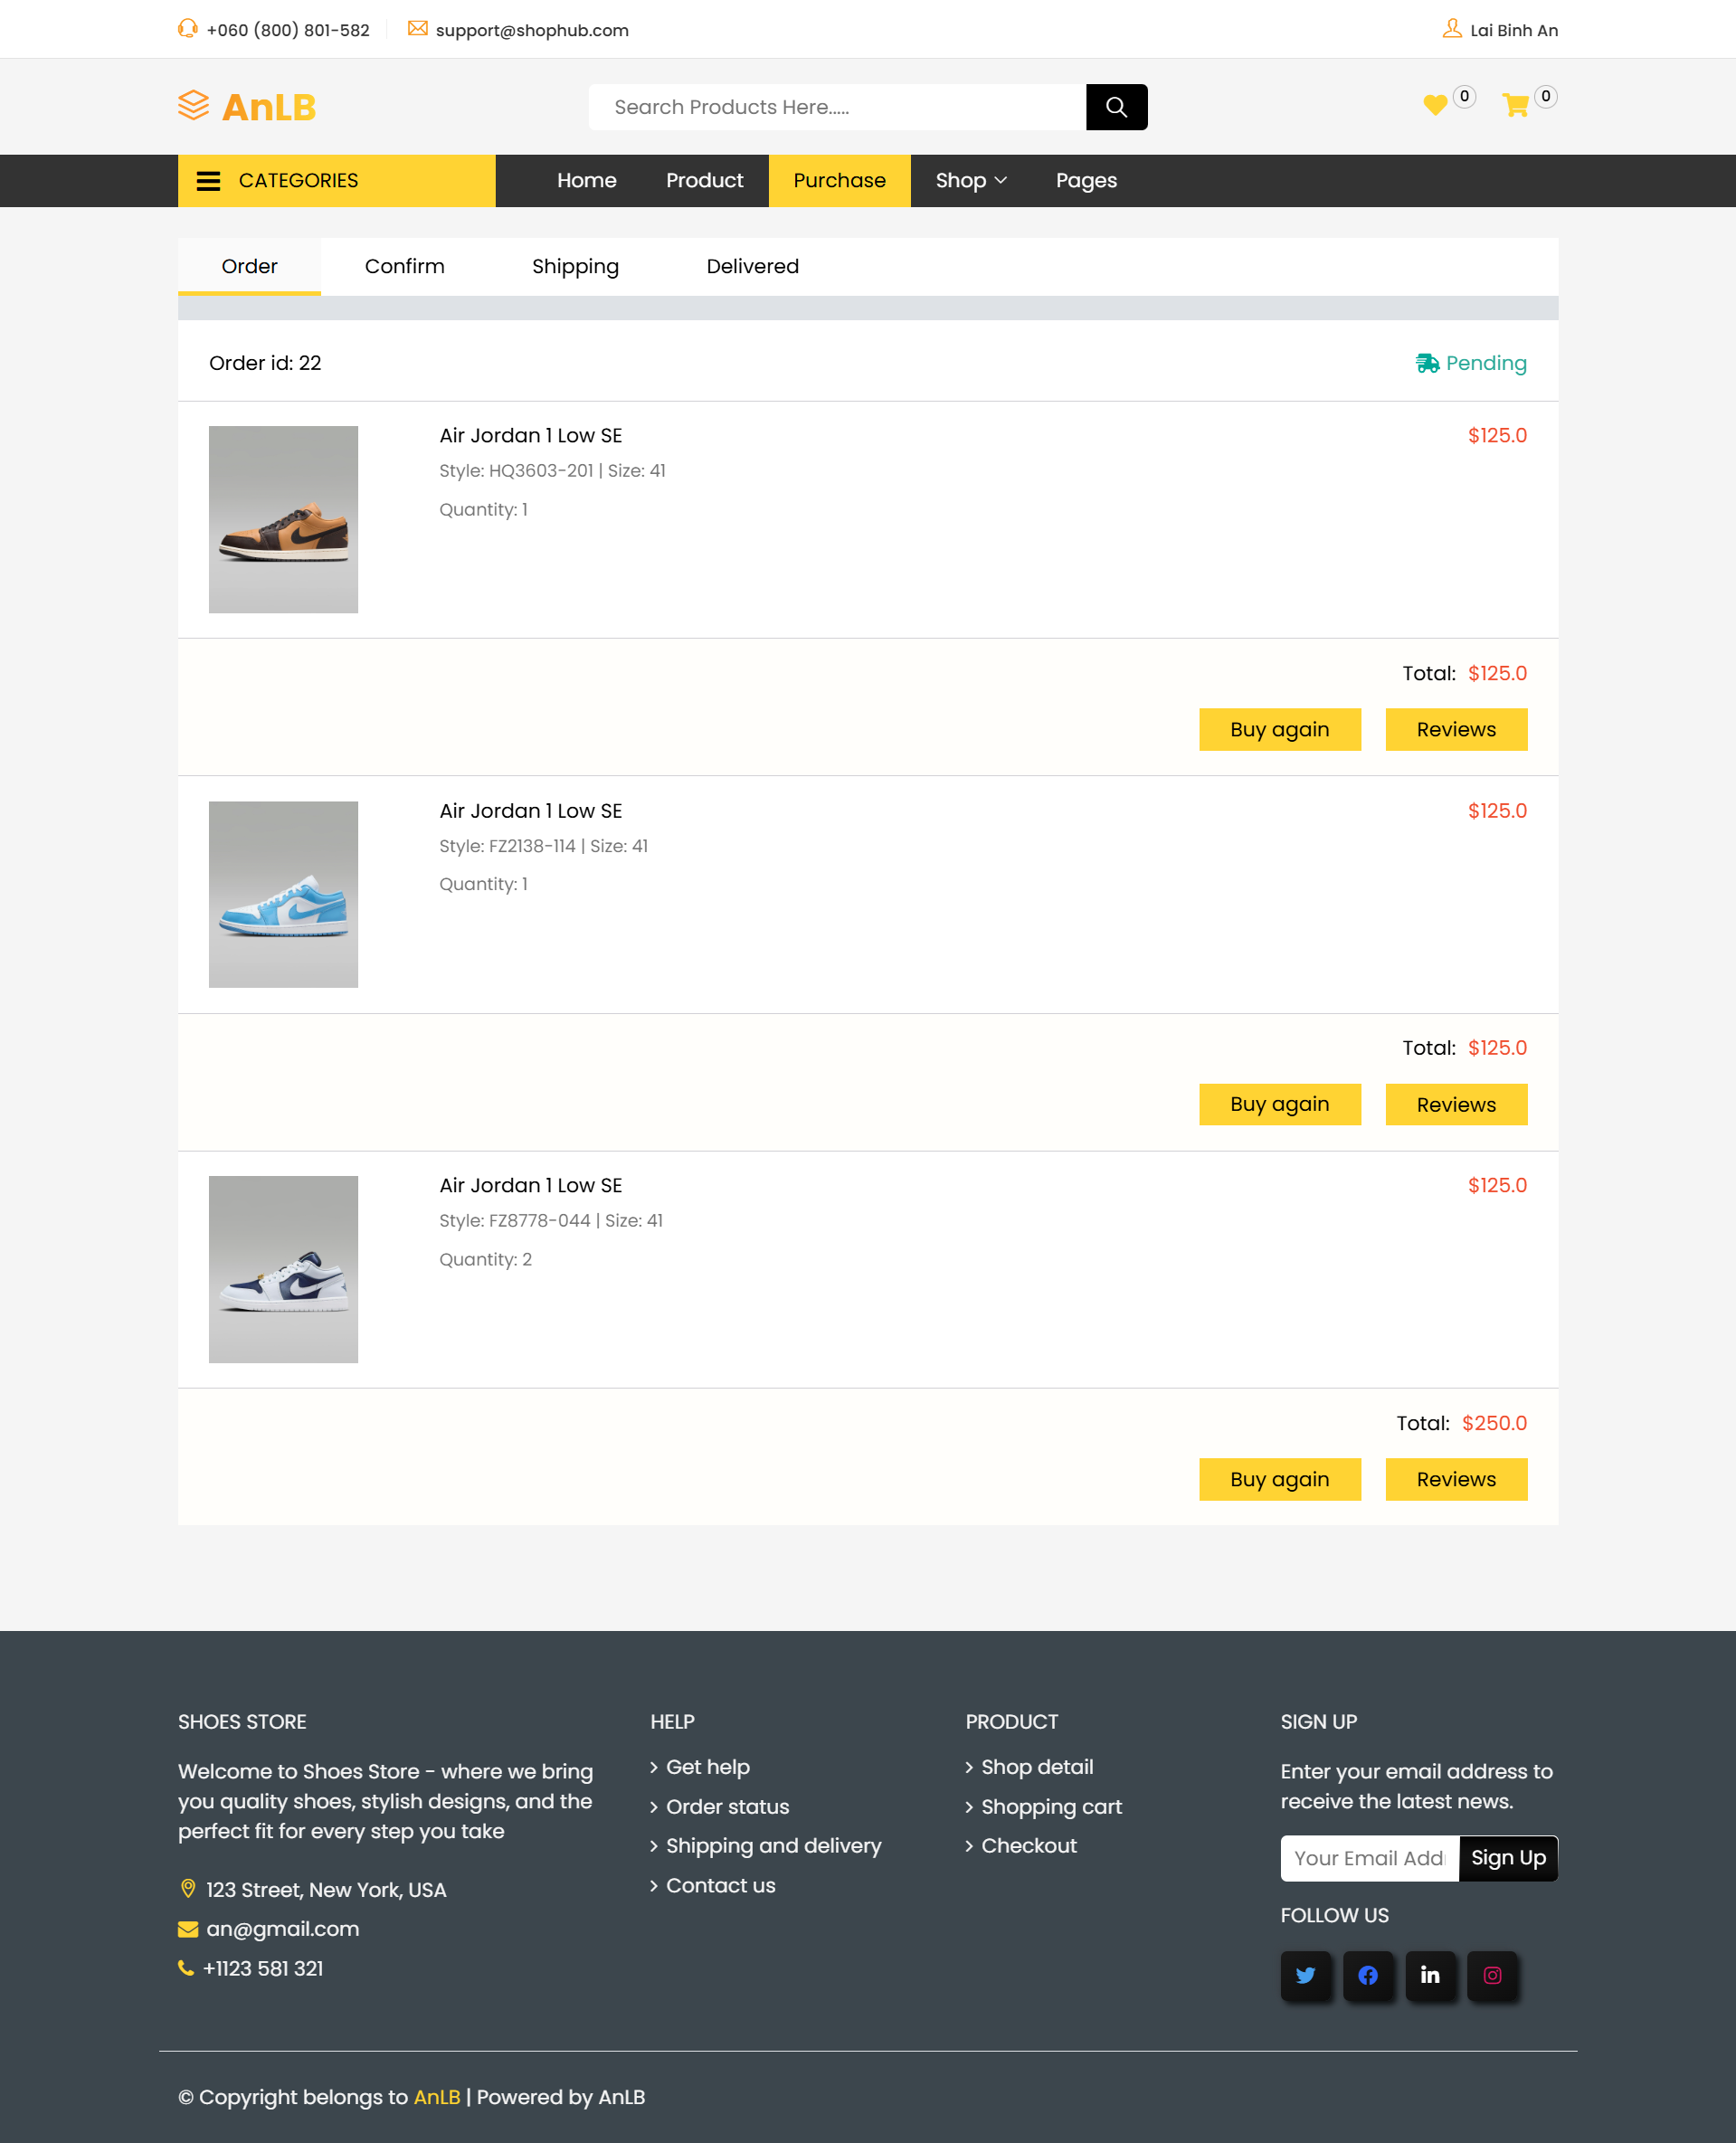Open the Shopping cart footer link
This screenshot has width=1736, height=2143.
pos(1051,1807)
